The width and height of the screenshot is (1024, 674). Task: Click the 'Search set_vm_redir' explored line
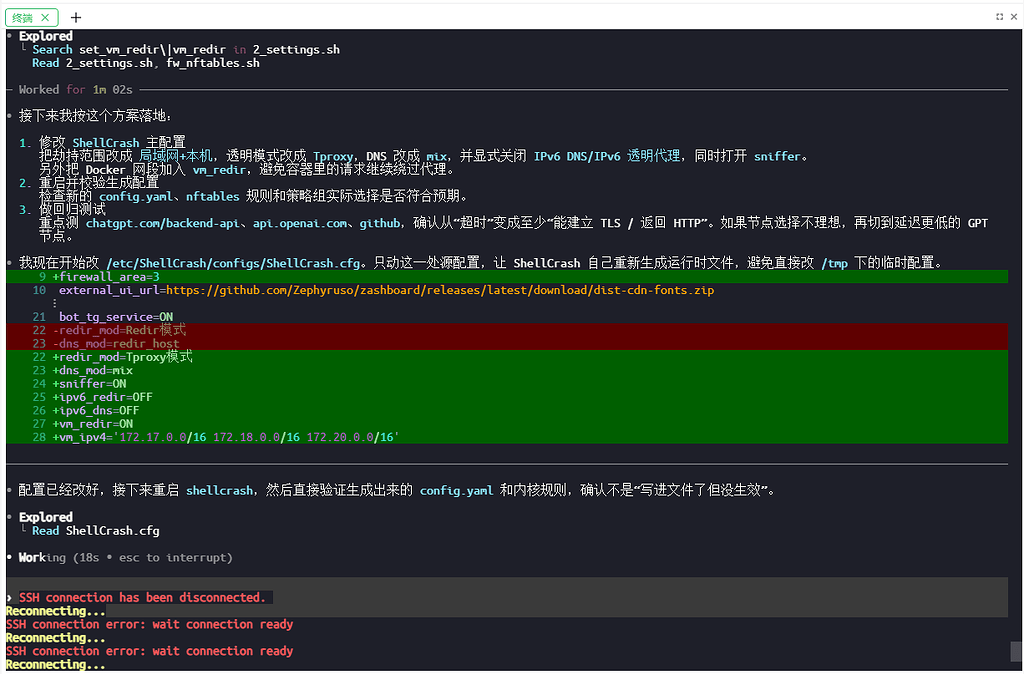185,50
